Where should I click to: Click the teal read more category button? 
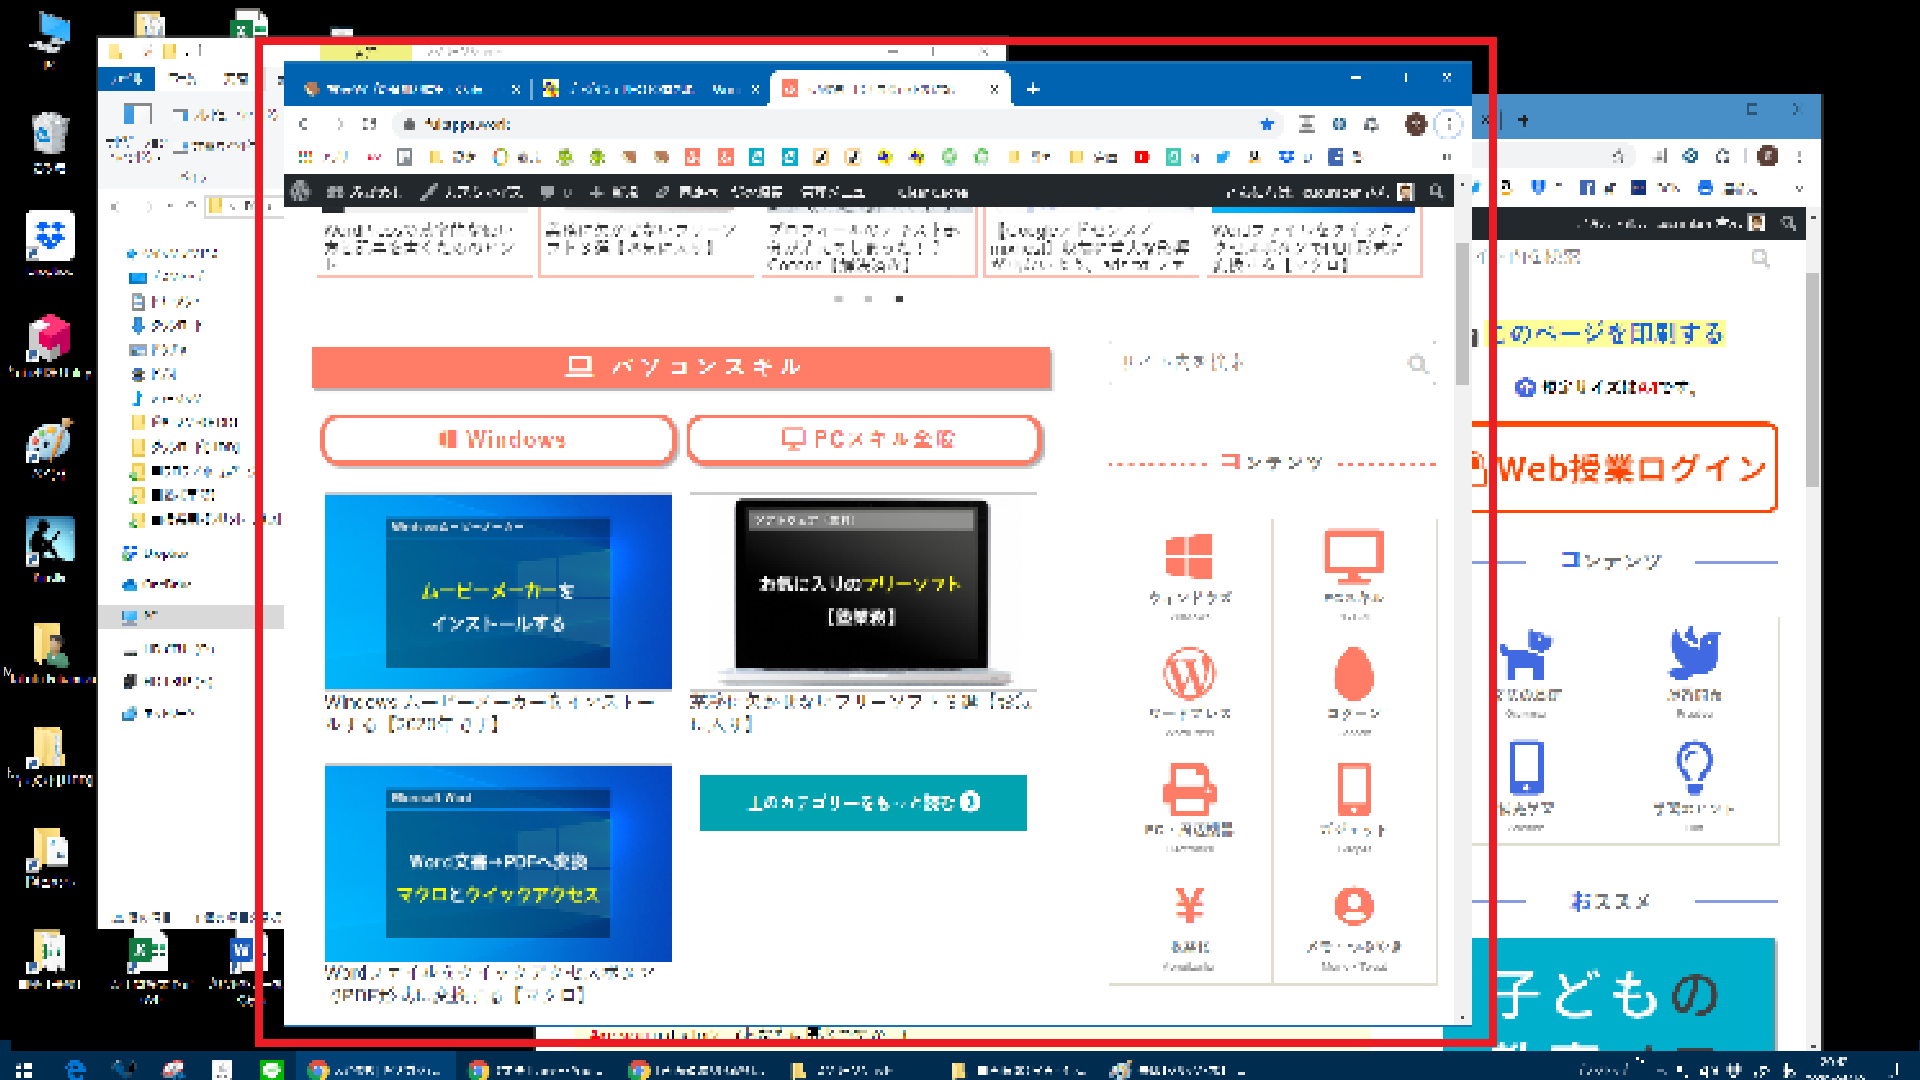(863, 803)
